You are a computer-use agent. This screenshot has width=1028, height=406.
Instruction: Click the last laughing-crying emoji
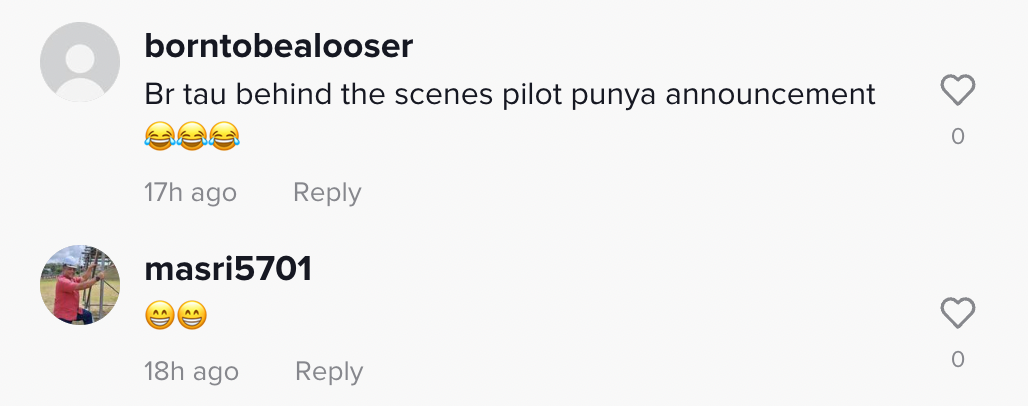[225, 135]
